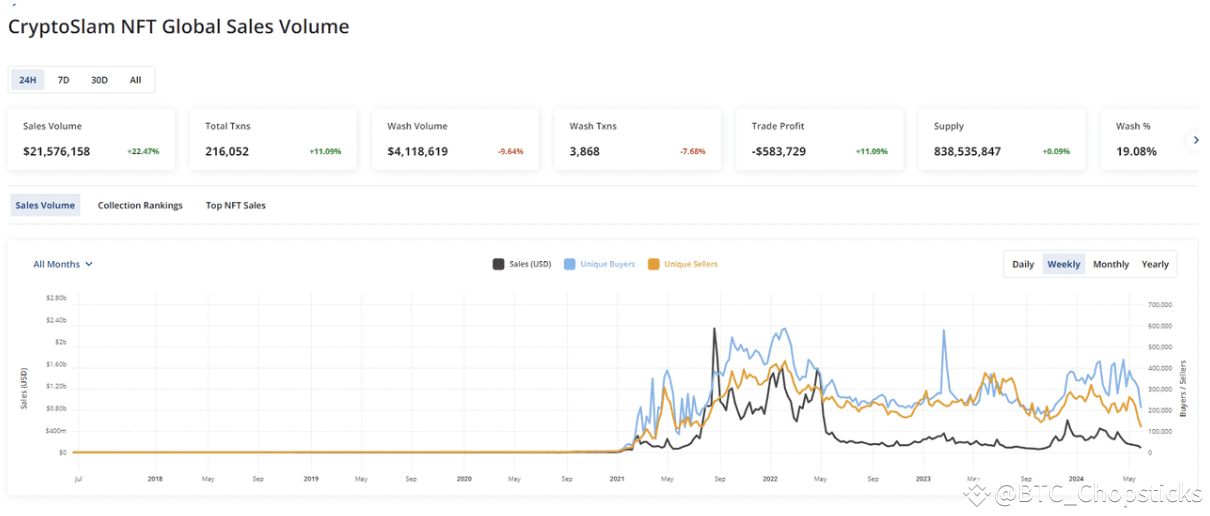Click the black Sales (USD) color swatch

[498, 264]
